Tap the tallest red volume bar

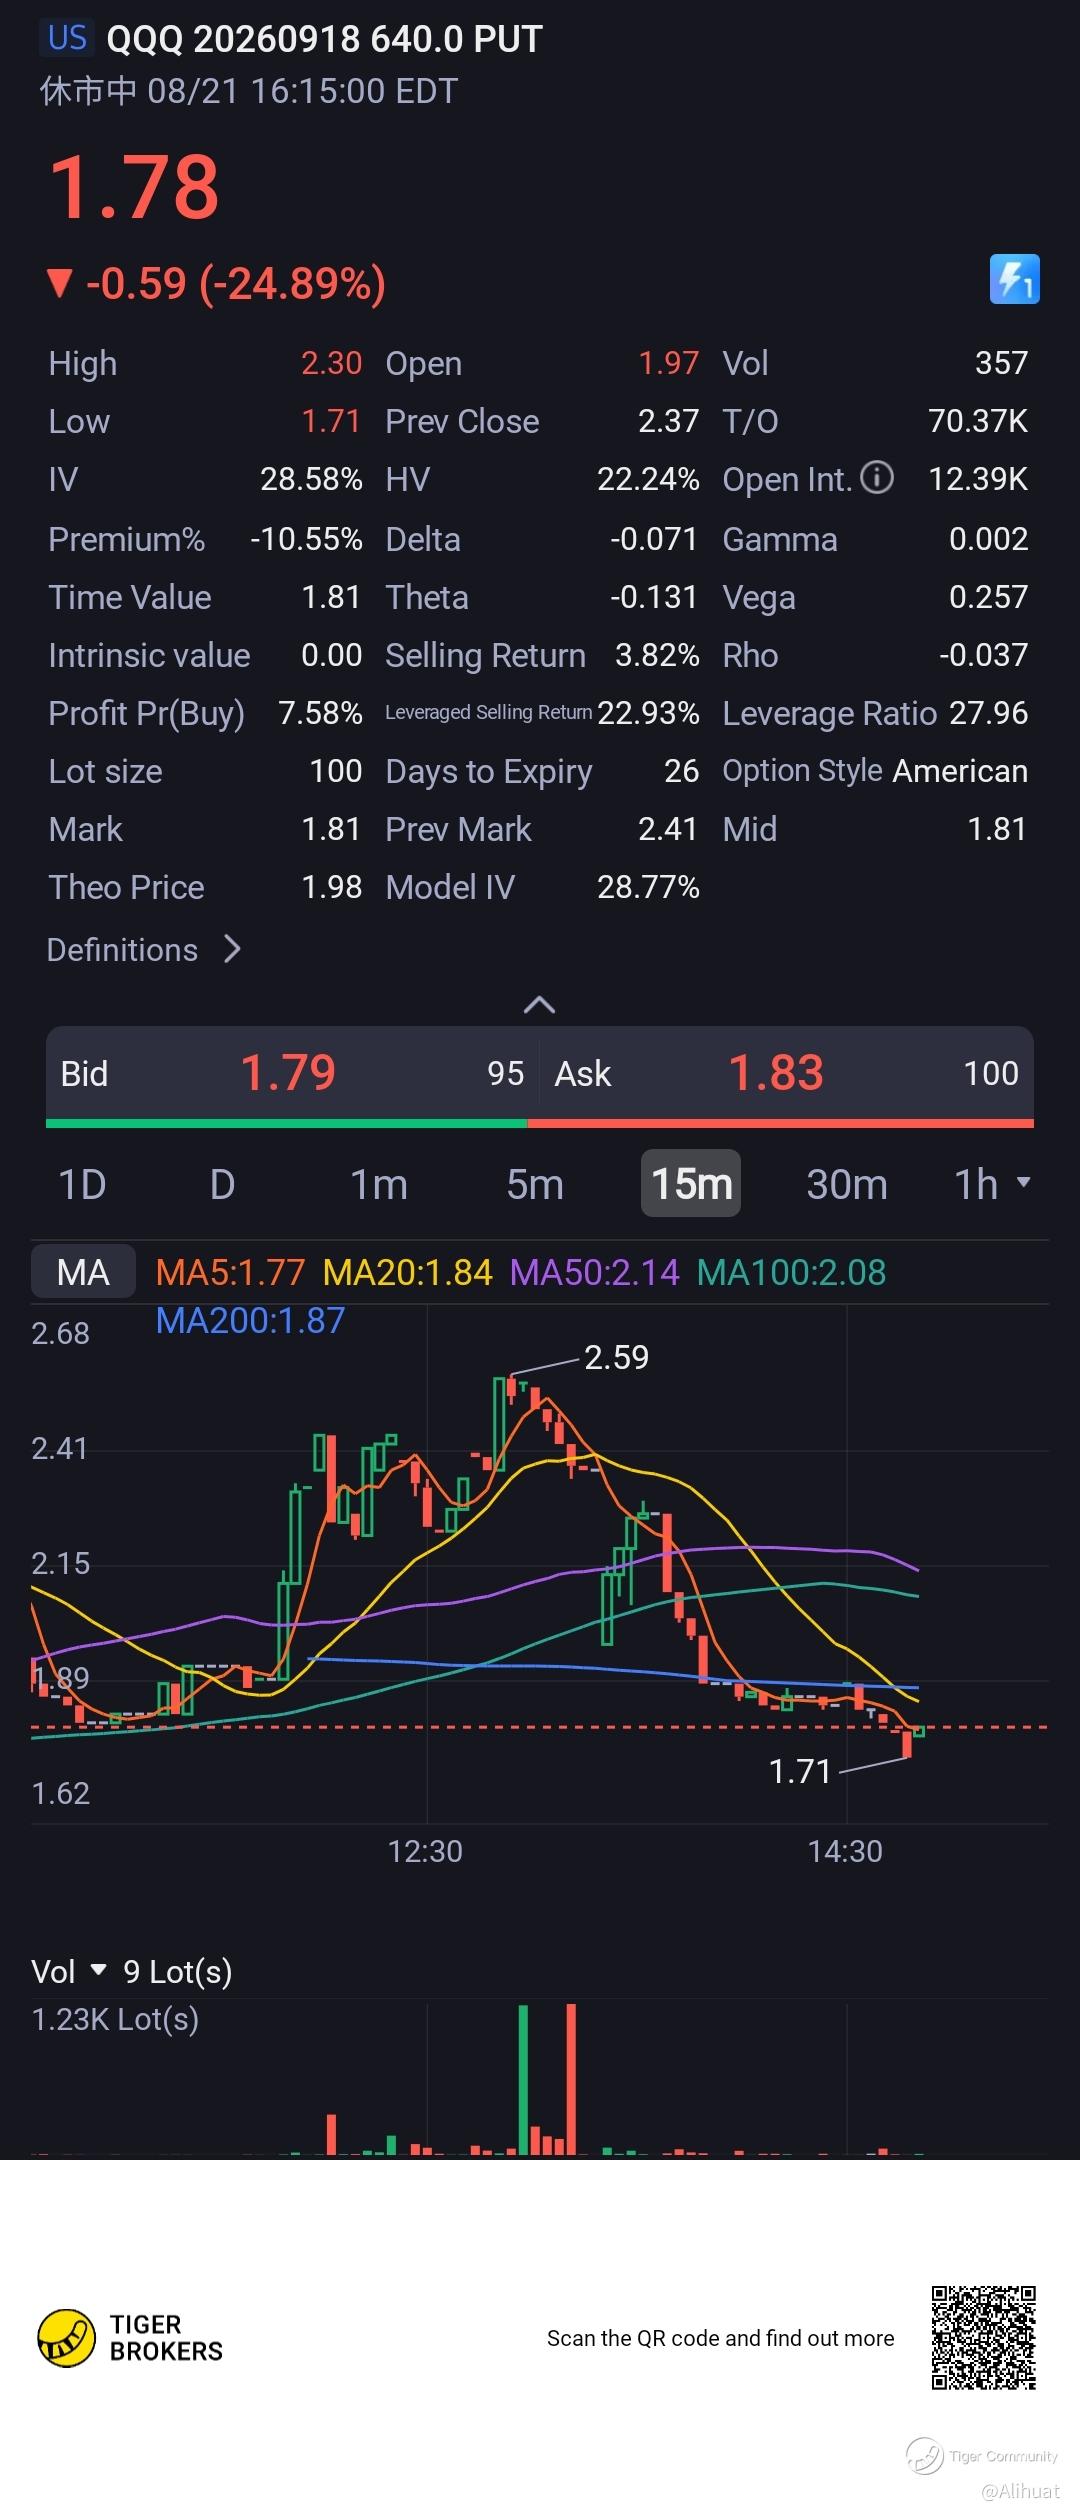[x=571, y=2079]
